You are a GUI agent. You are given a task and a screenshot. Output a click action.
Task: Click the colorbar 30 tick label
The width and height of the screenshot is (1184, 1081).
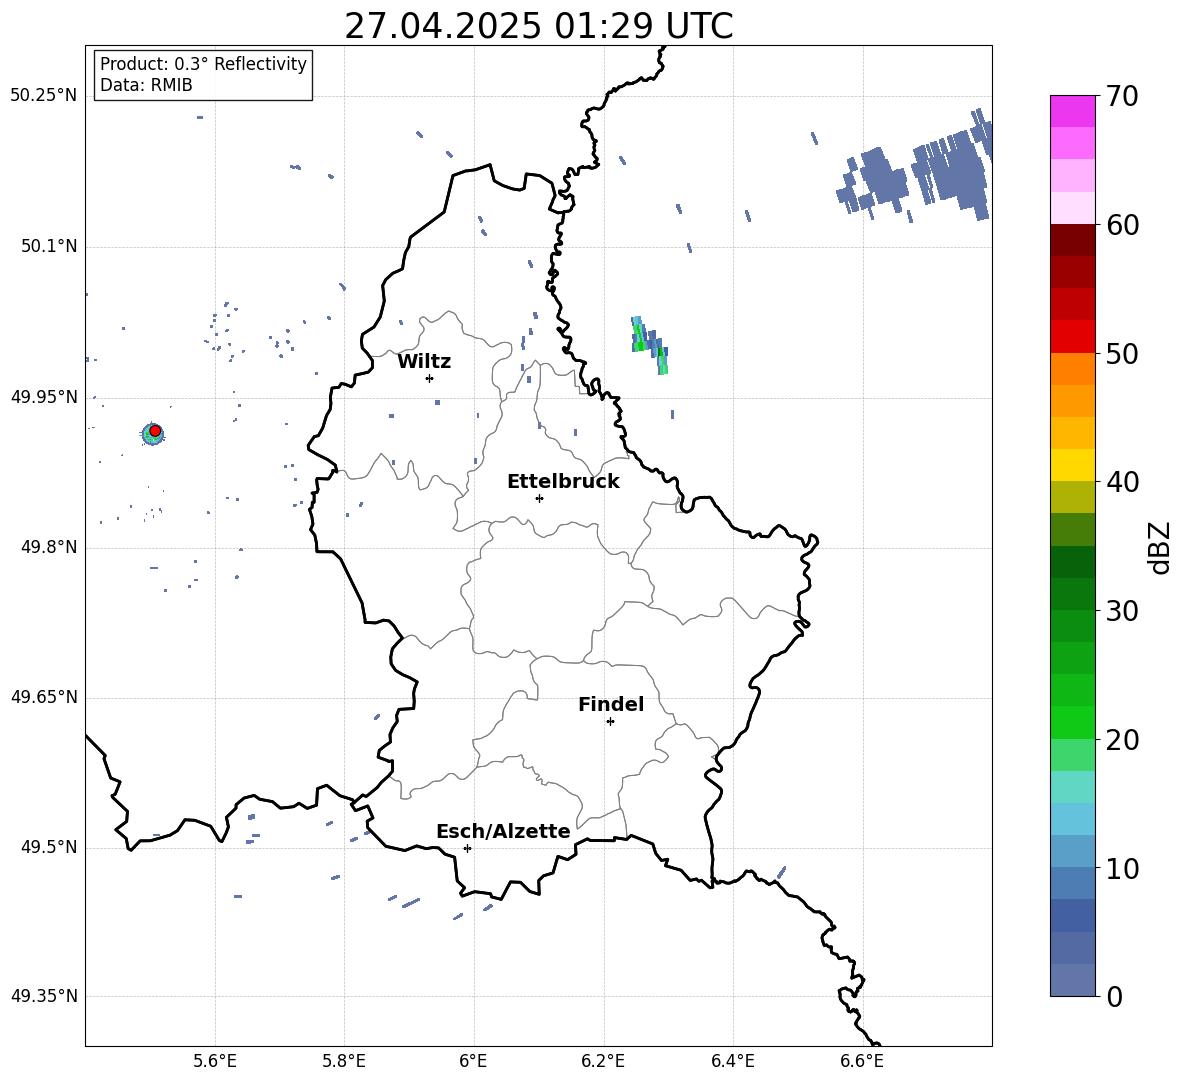pos(1123,611)
